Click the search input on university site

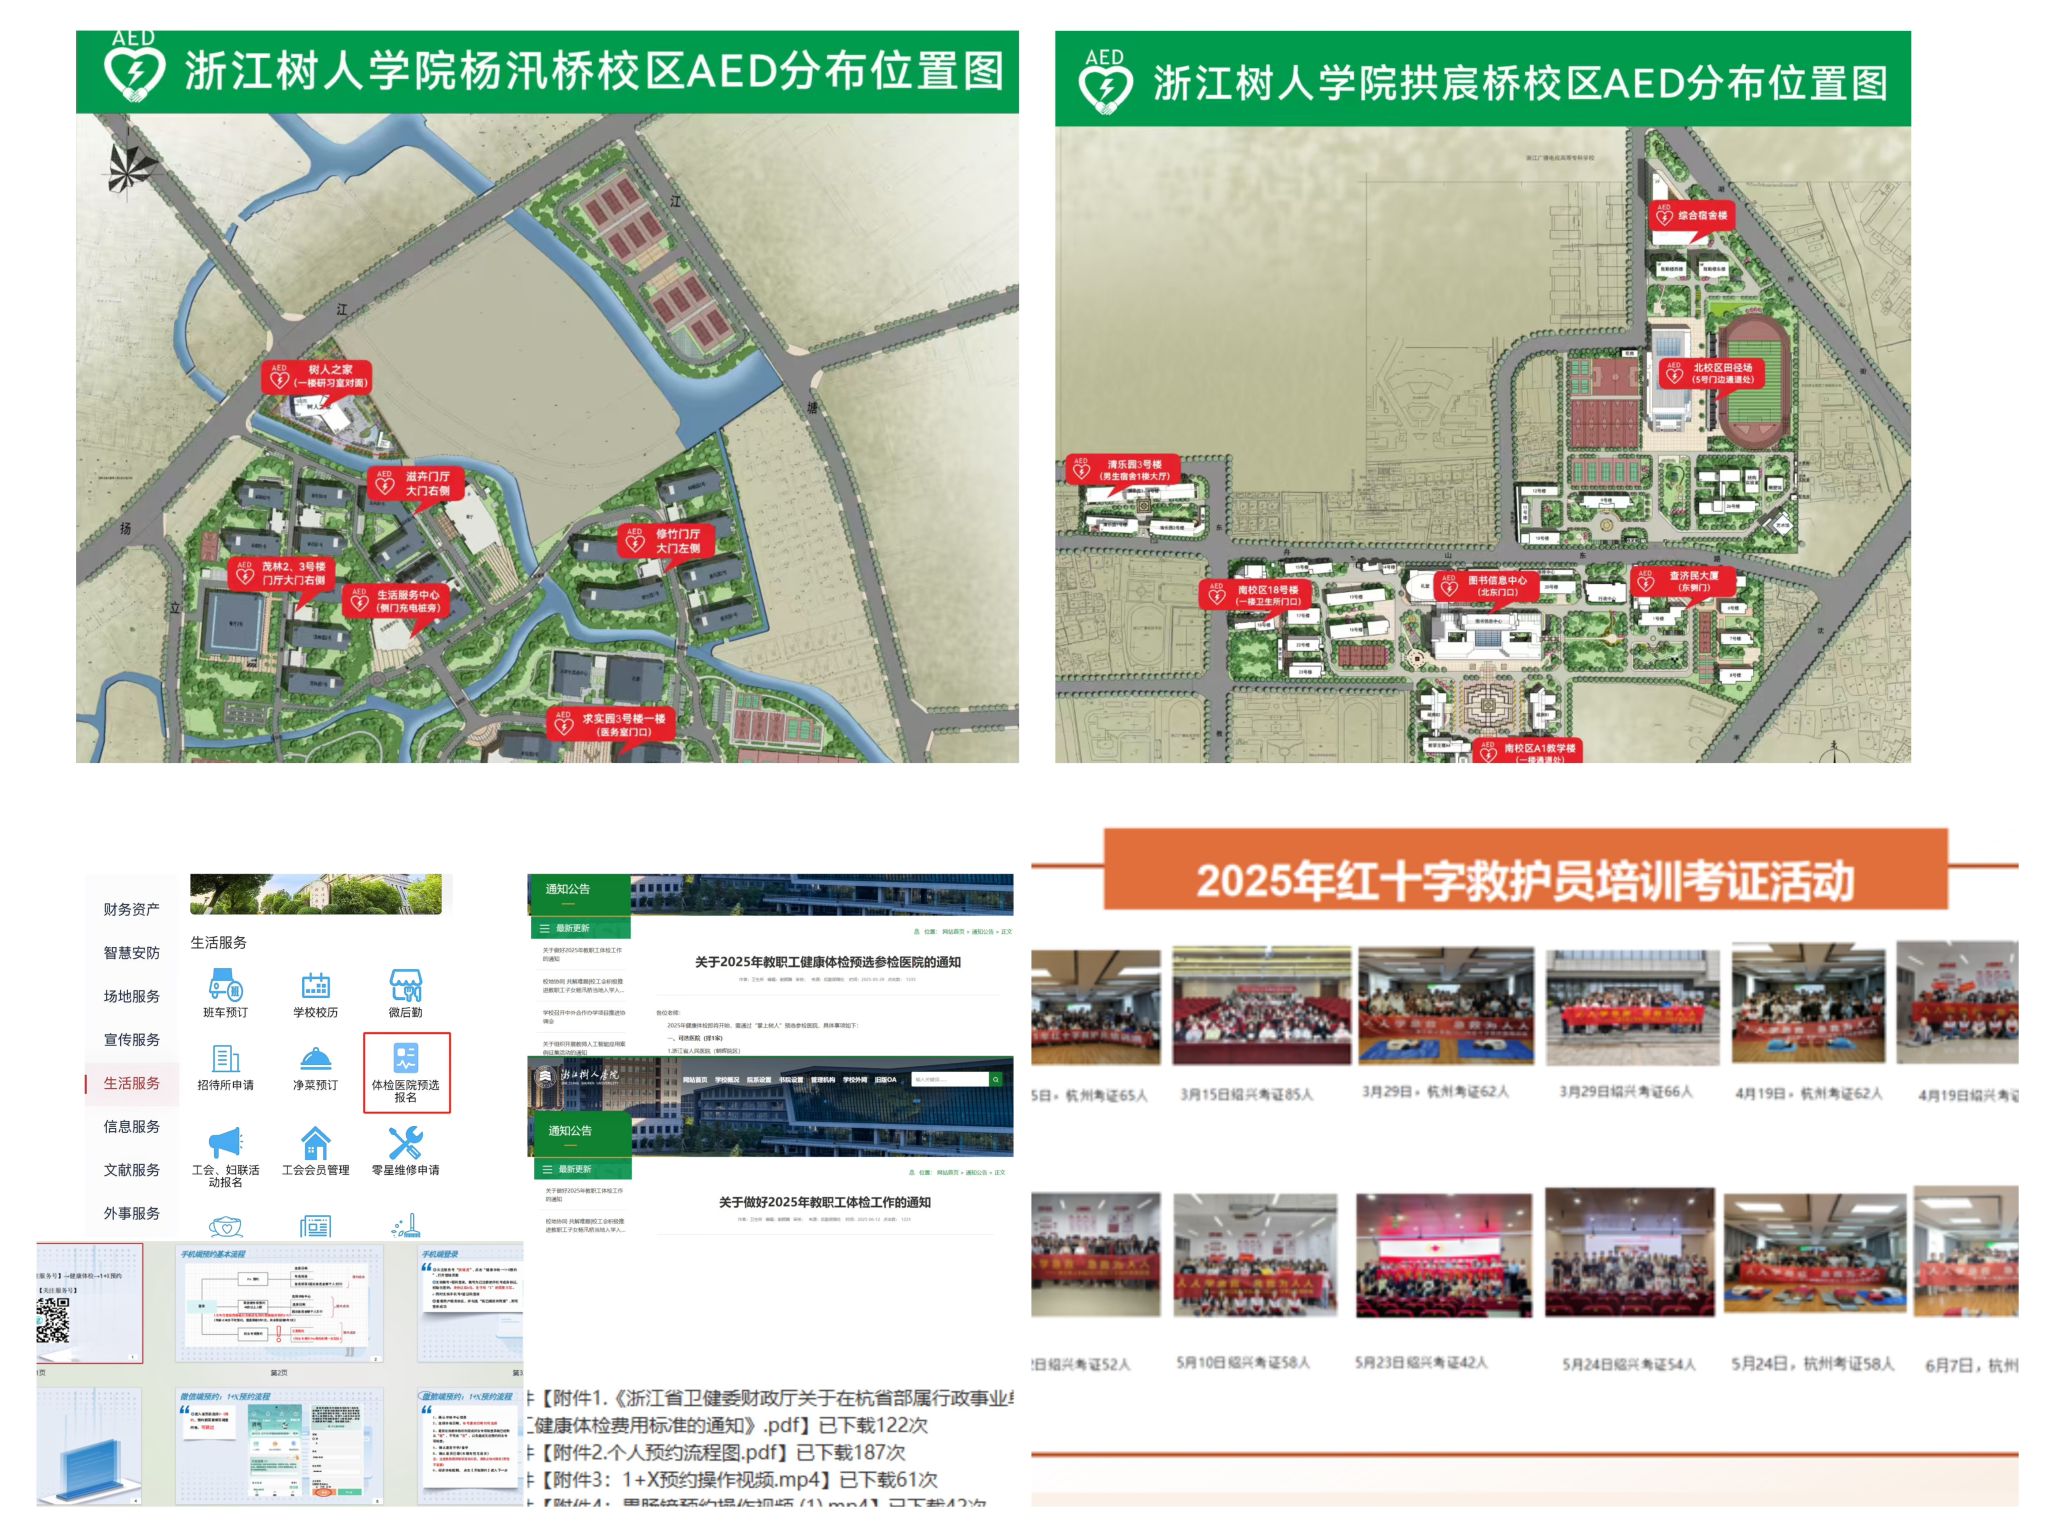point(949,1079)
